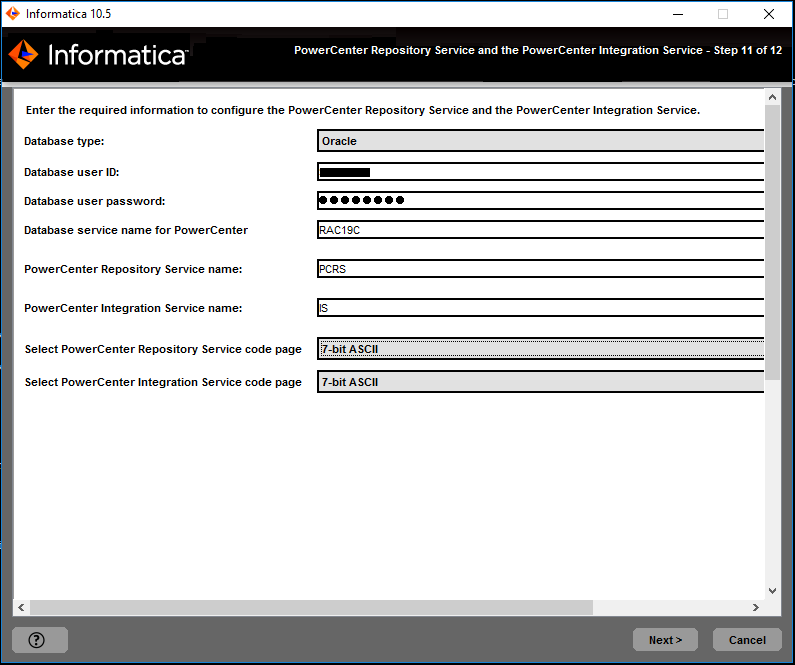Click the Repository Service name field PCRS
795x665 pixels.
coord(540,269)
